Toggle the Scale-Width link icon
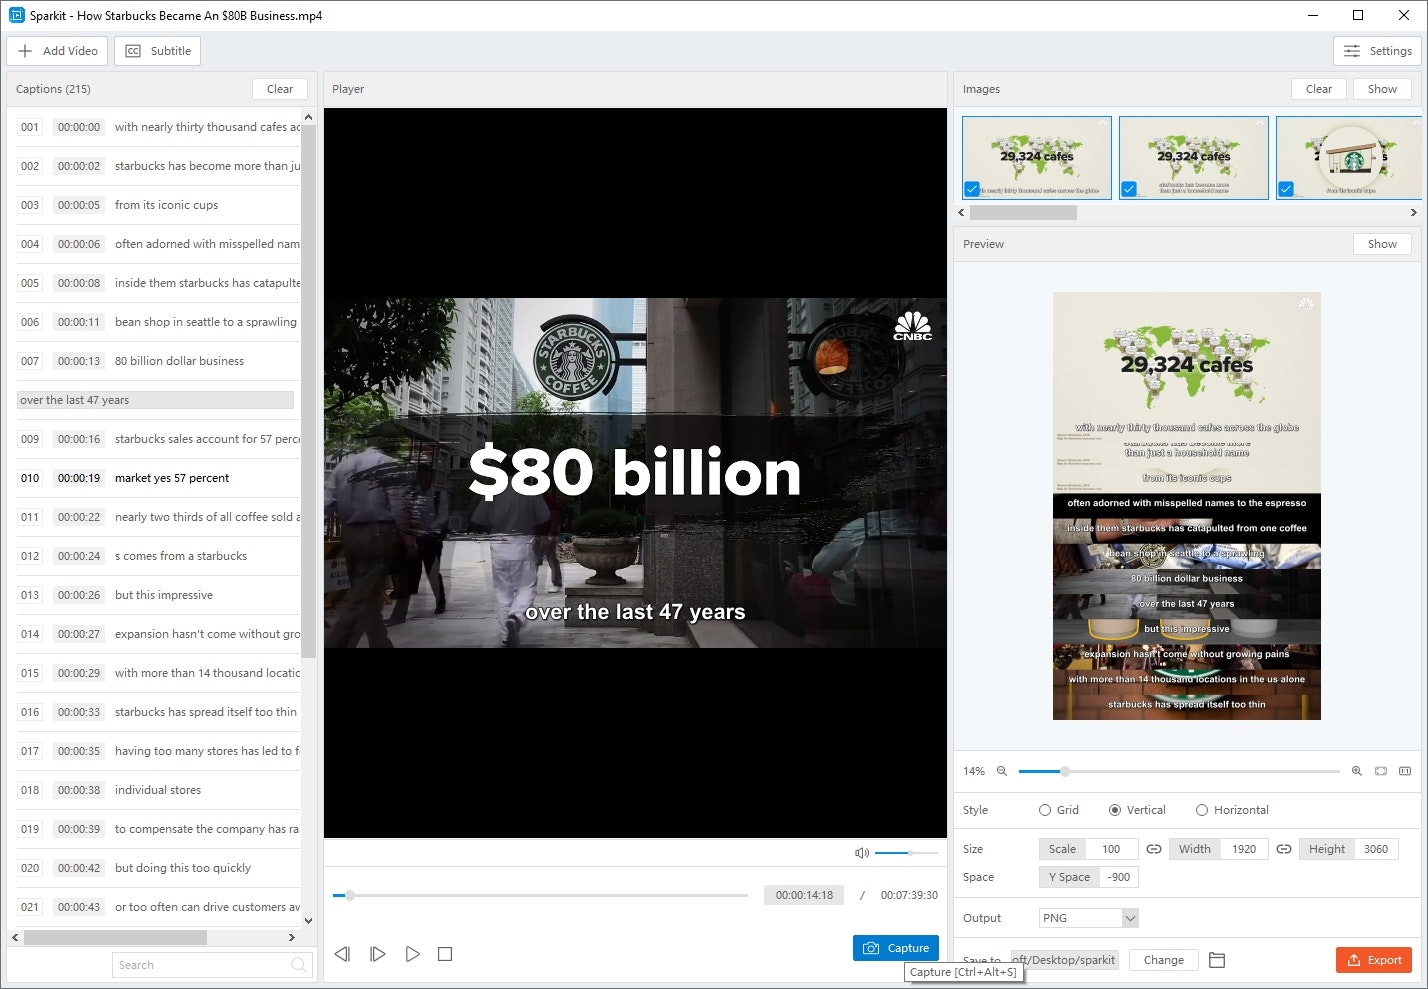1428x989 pixels. [1153, 849]
